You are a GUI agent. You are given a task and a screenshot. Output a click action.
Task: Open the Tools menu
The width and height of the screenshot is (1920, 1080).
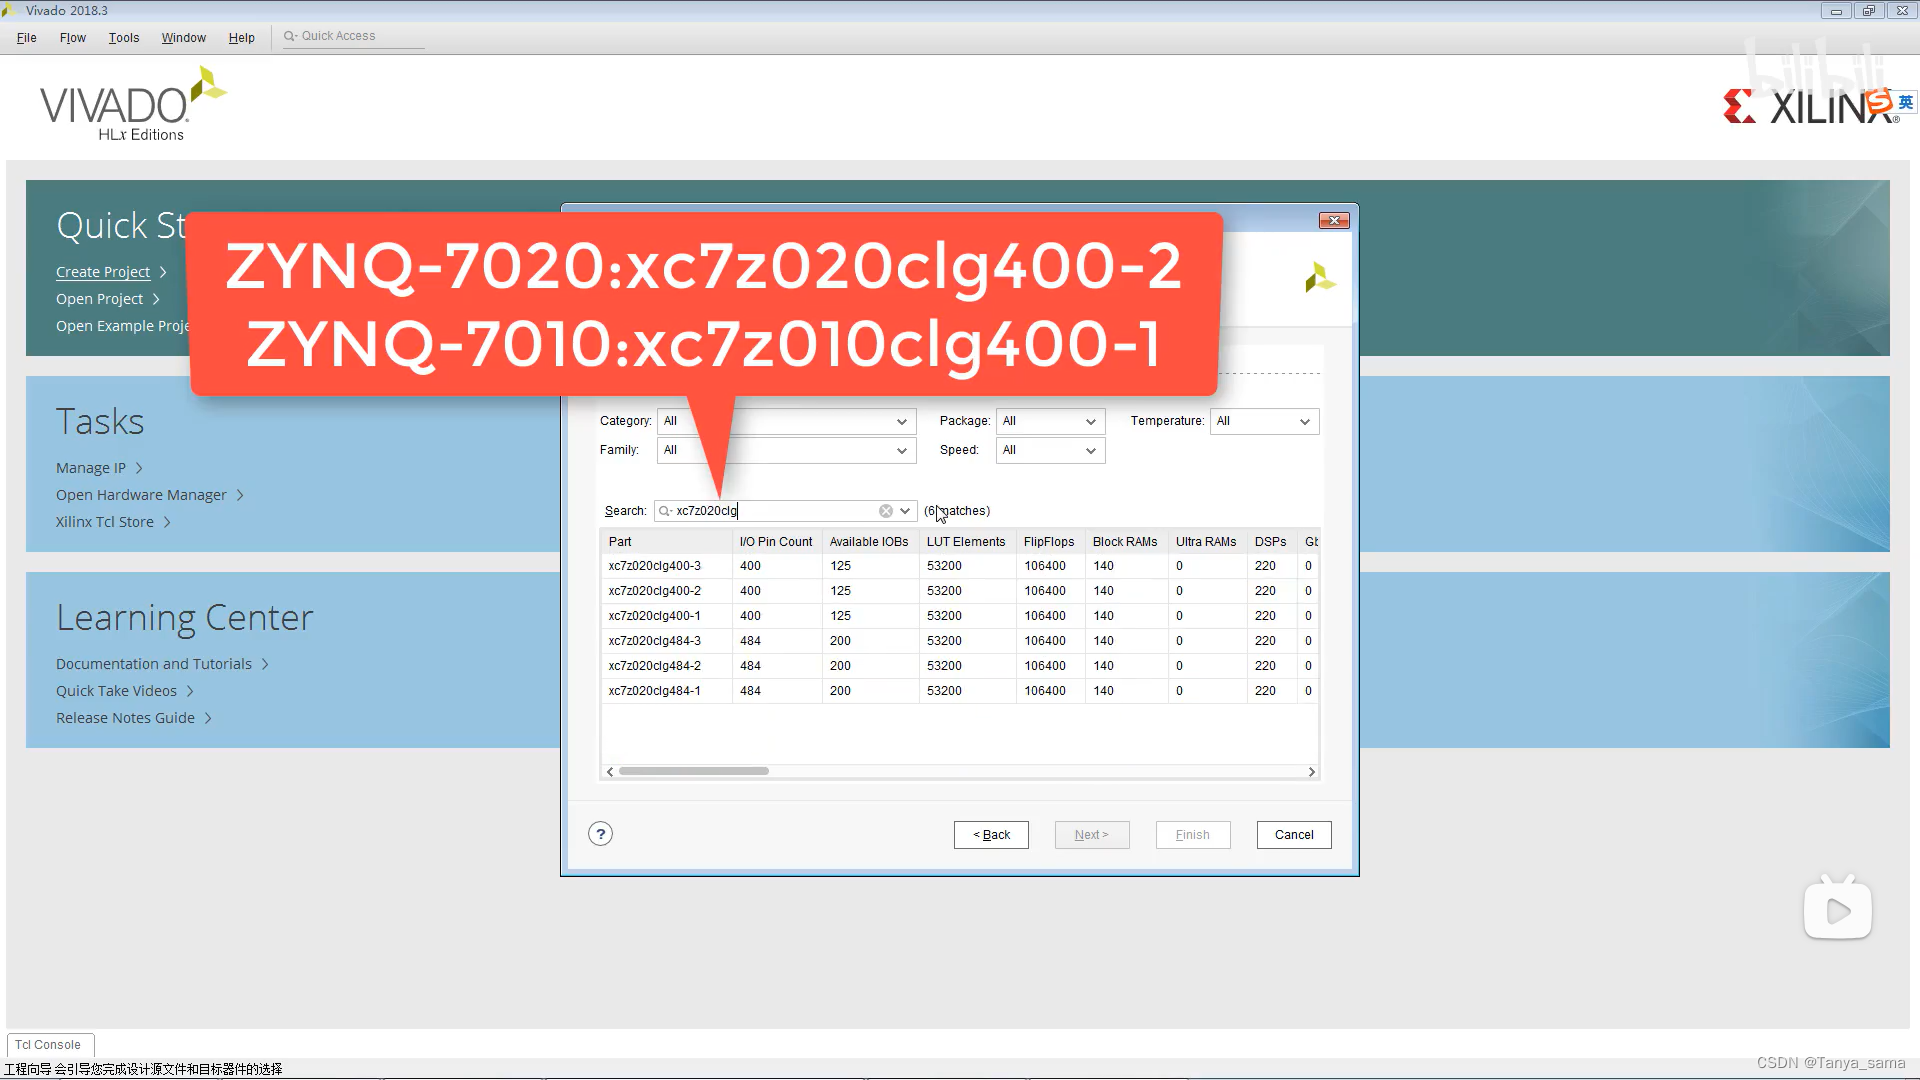point(124,38)
